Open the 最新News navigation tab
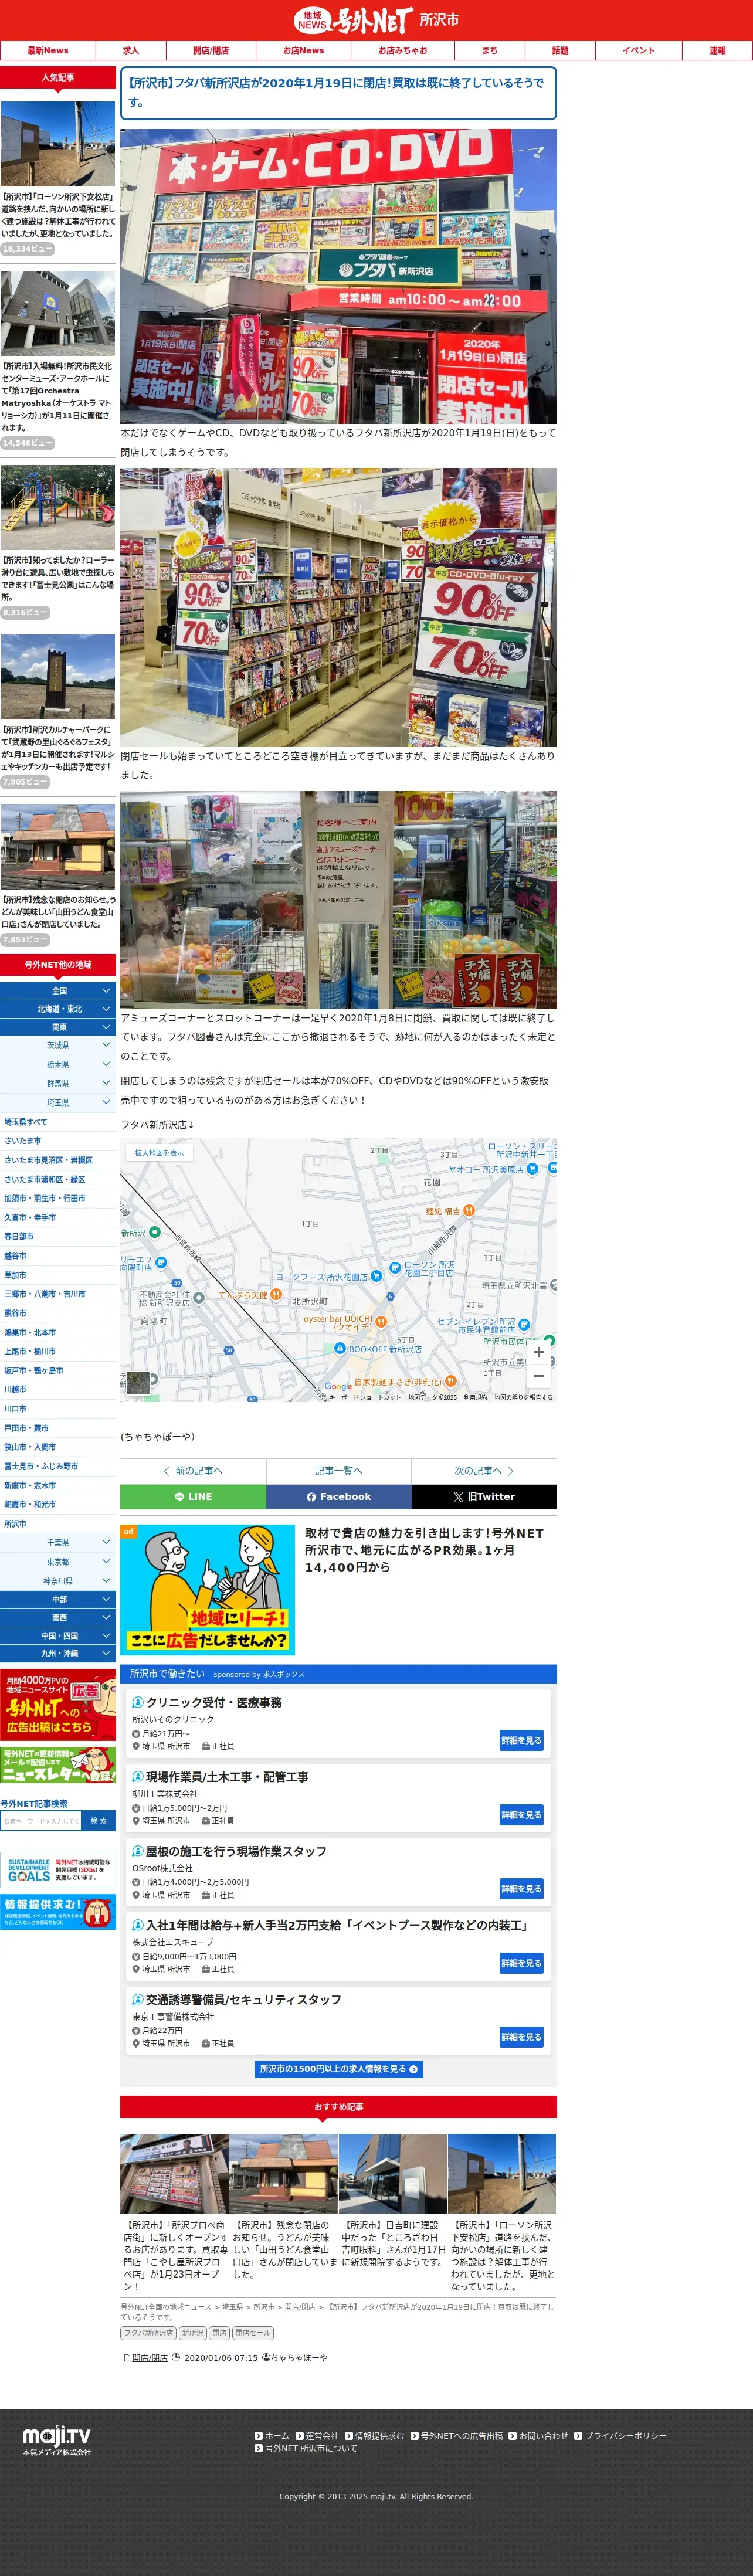753x2576 pixels. [48, 50]
